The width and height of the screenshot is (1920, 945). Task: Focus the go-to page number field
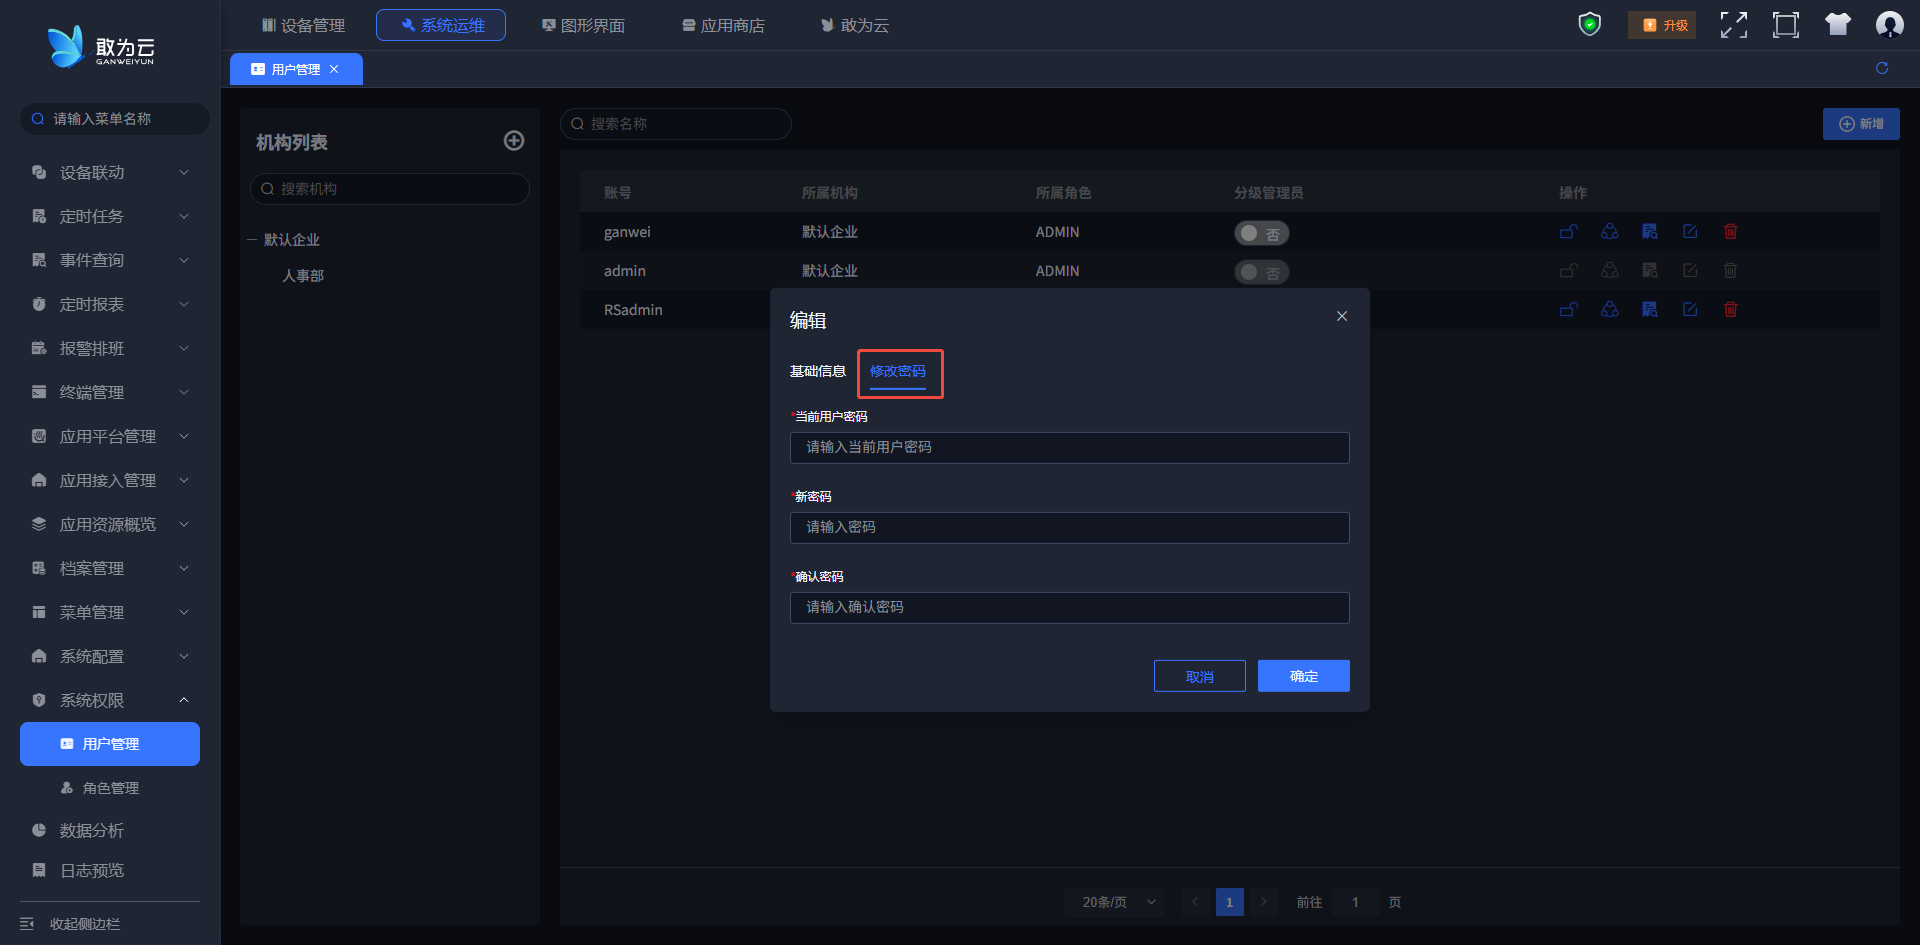[1355, 902]
